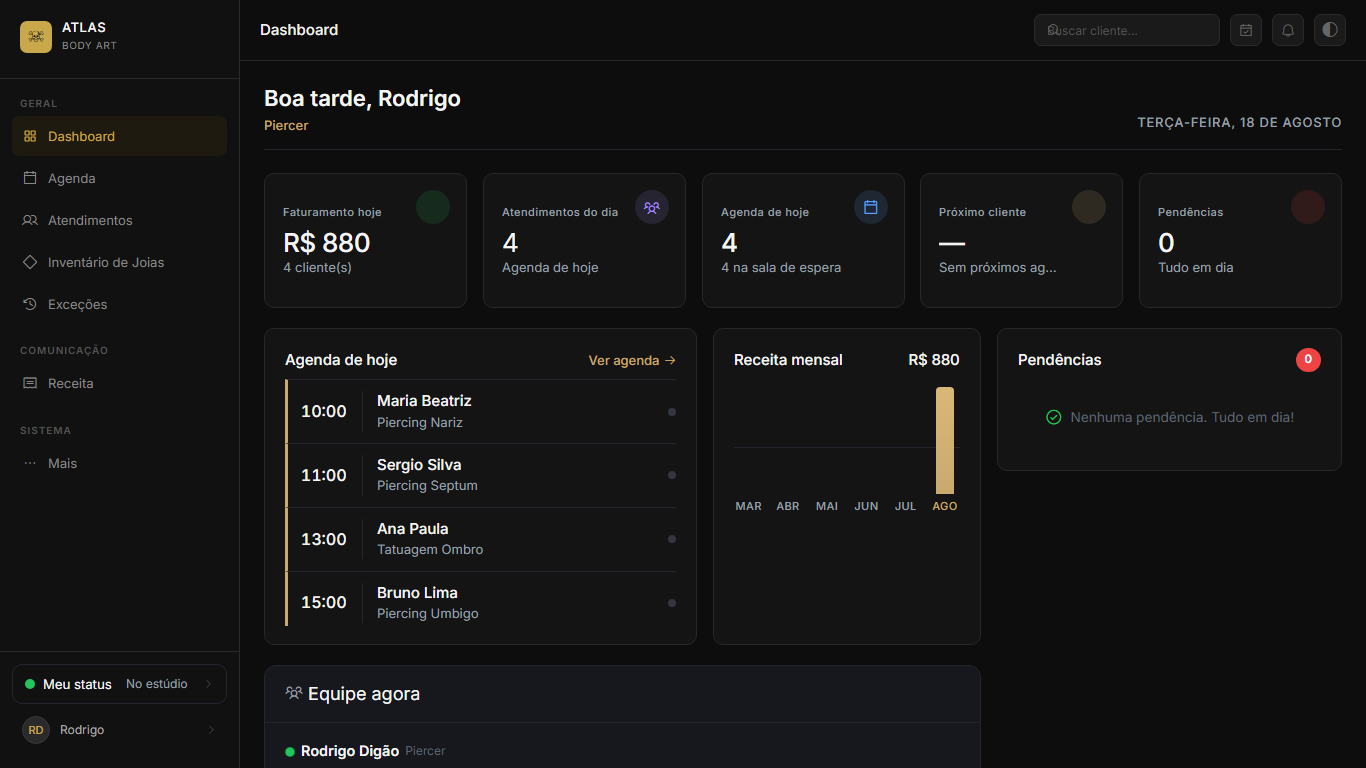Click the 'Tudo em dia' text on Pendências card
This screenshot has height=768, width=1366.
1196,268
